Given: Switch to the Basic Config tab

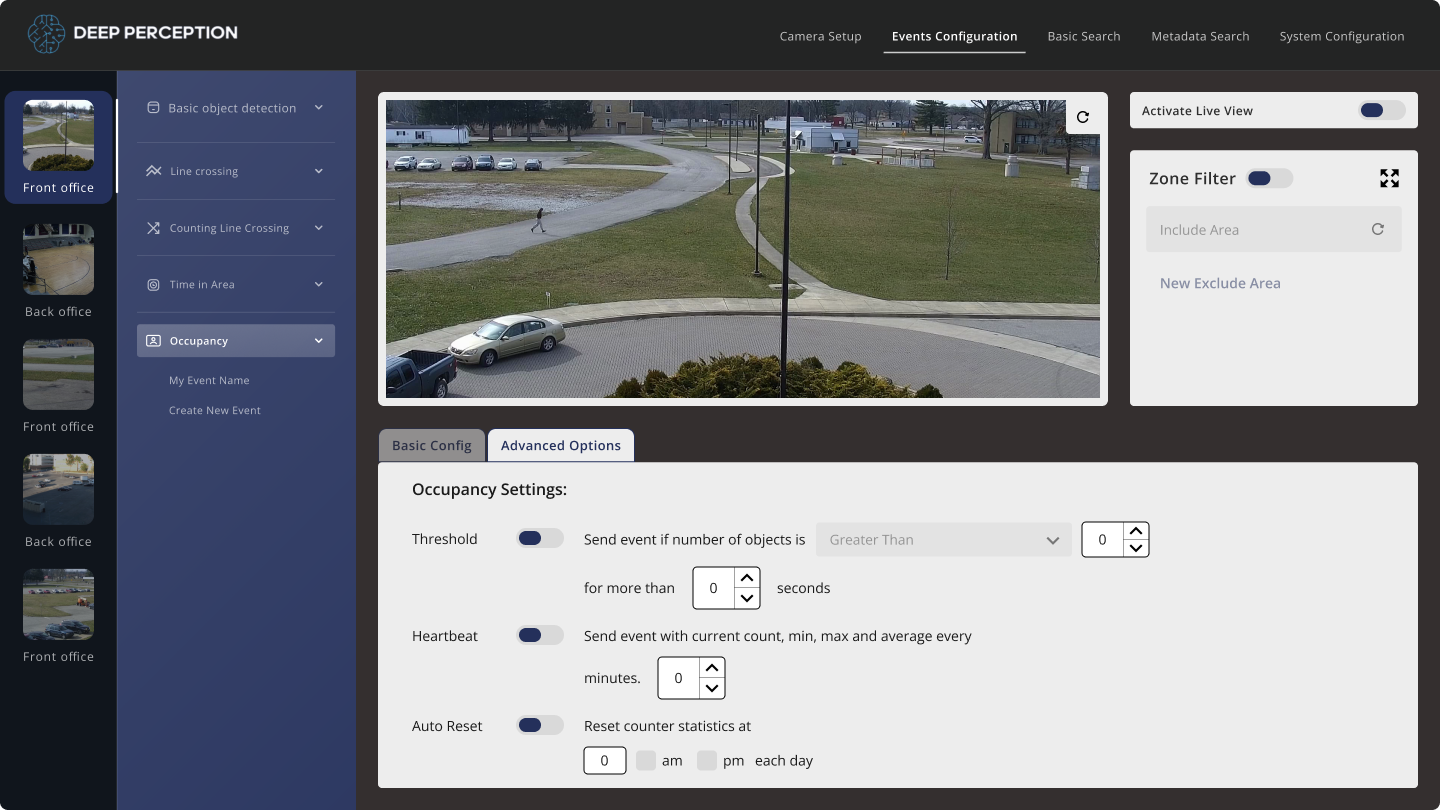Looking at the screenshot, I should 432,445.
